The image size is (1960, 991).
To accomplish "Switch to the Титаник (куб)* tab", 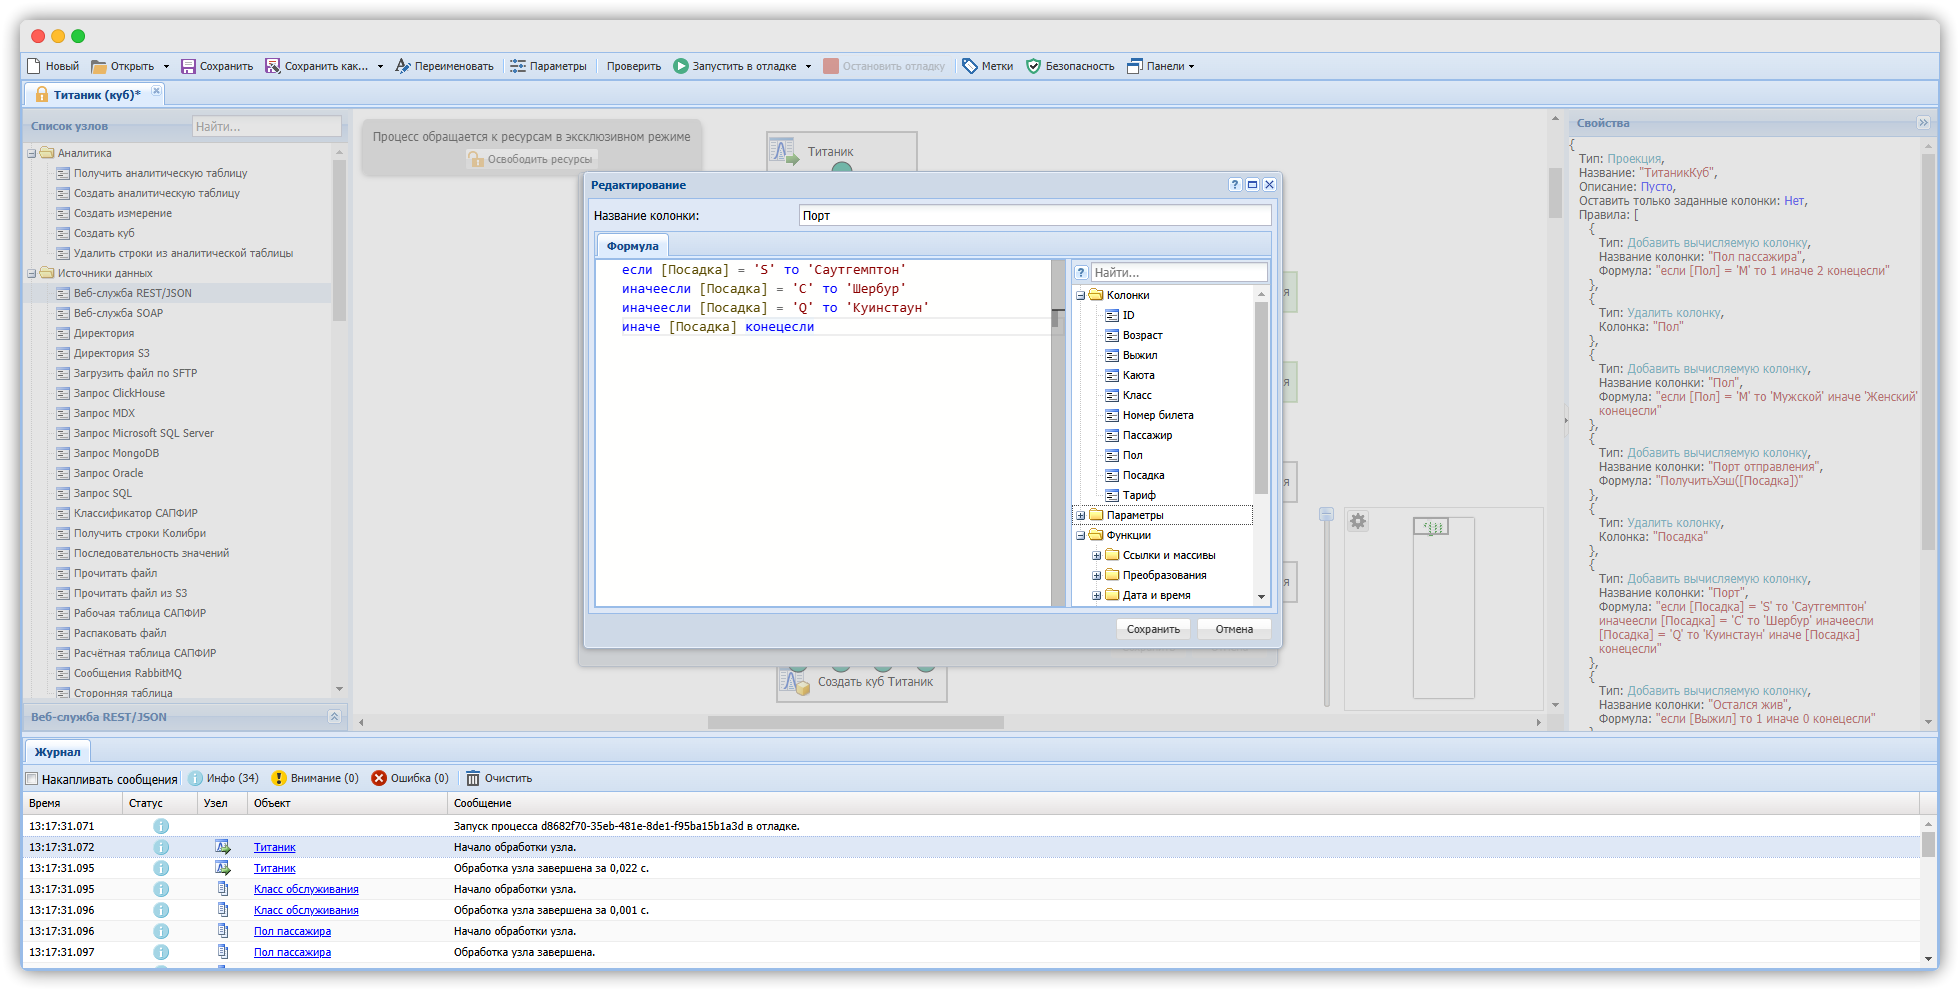I will 96,95.
